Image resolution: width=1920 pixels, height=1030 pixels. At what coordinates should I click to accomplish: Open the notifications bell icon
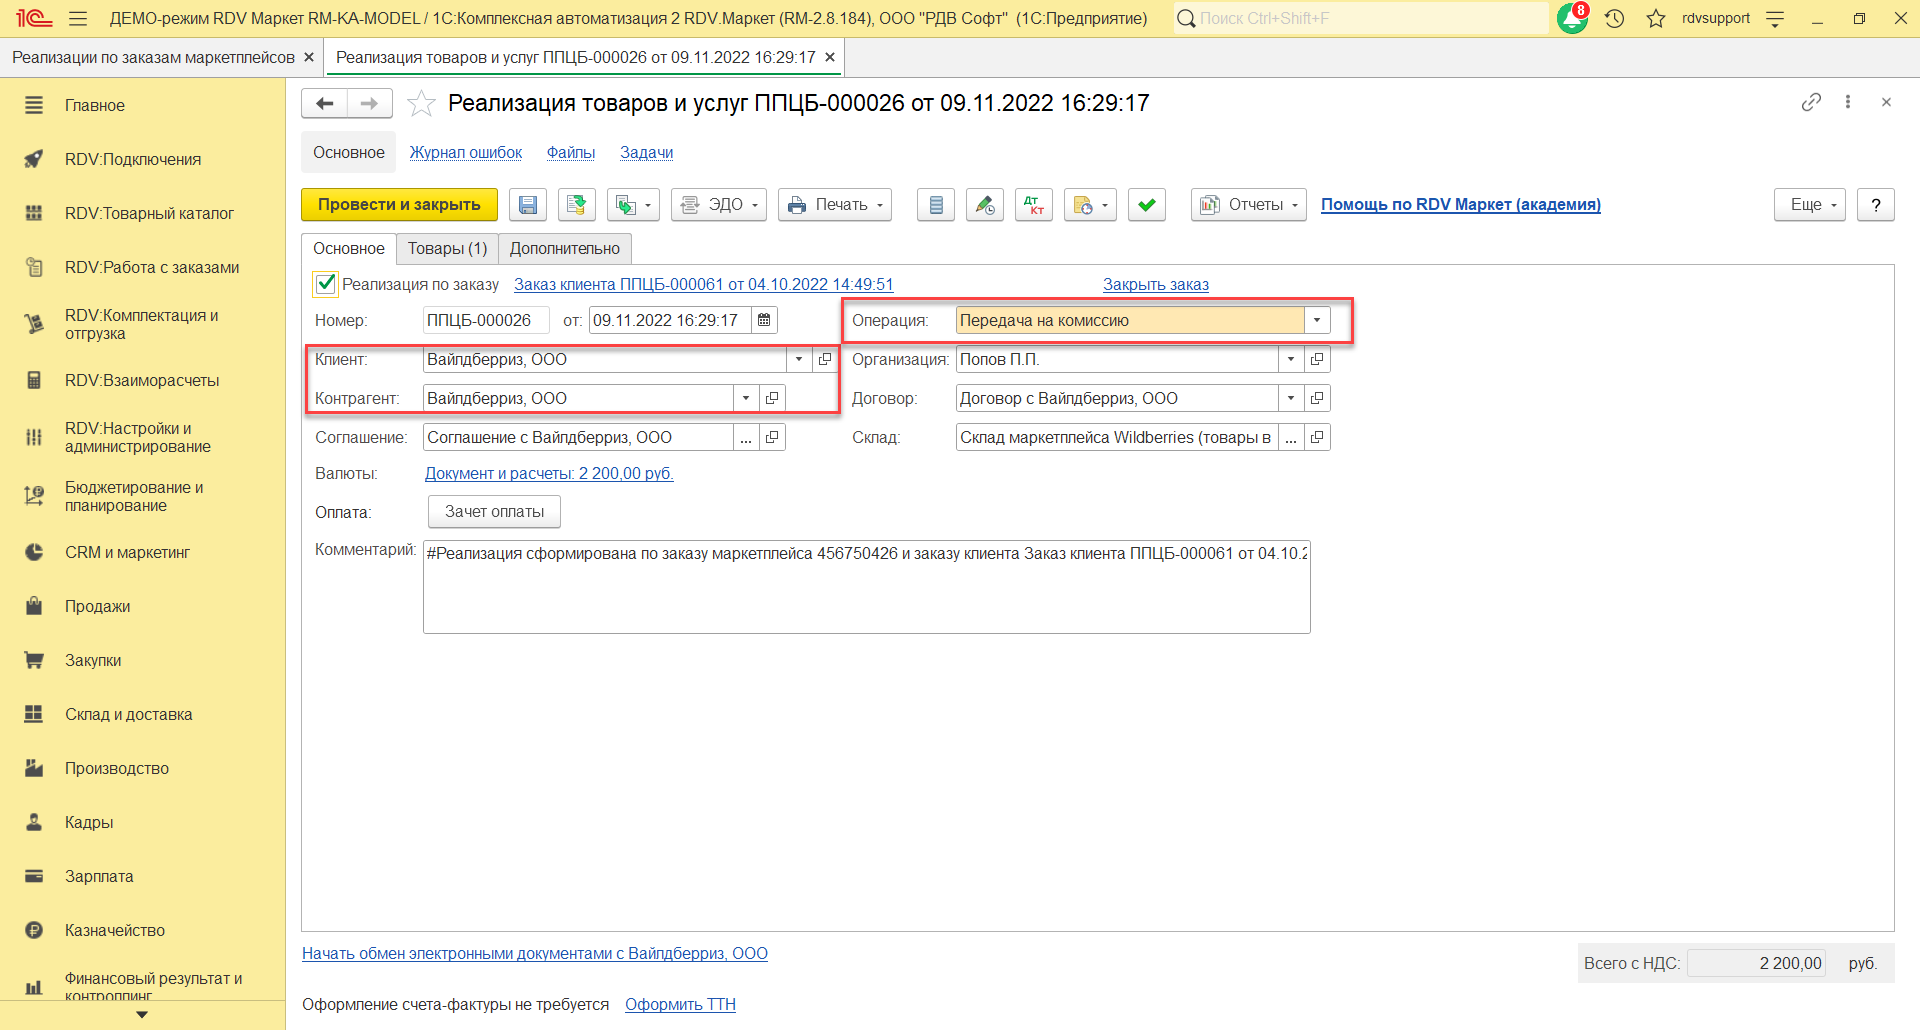pos(1572,18)
